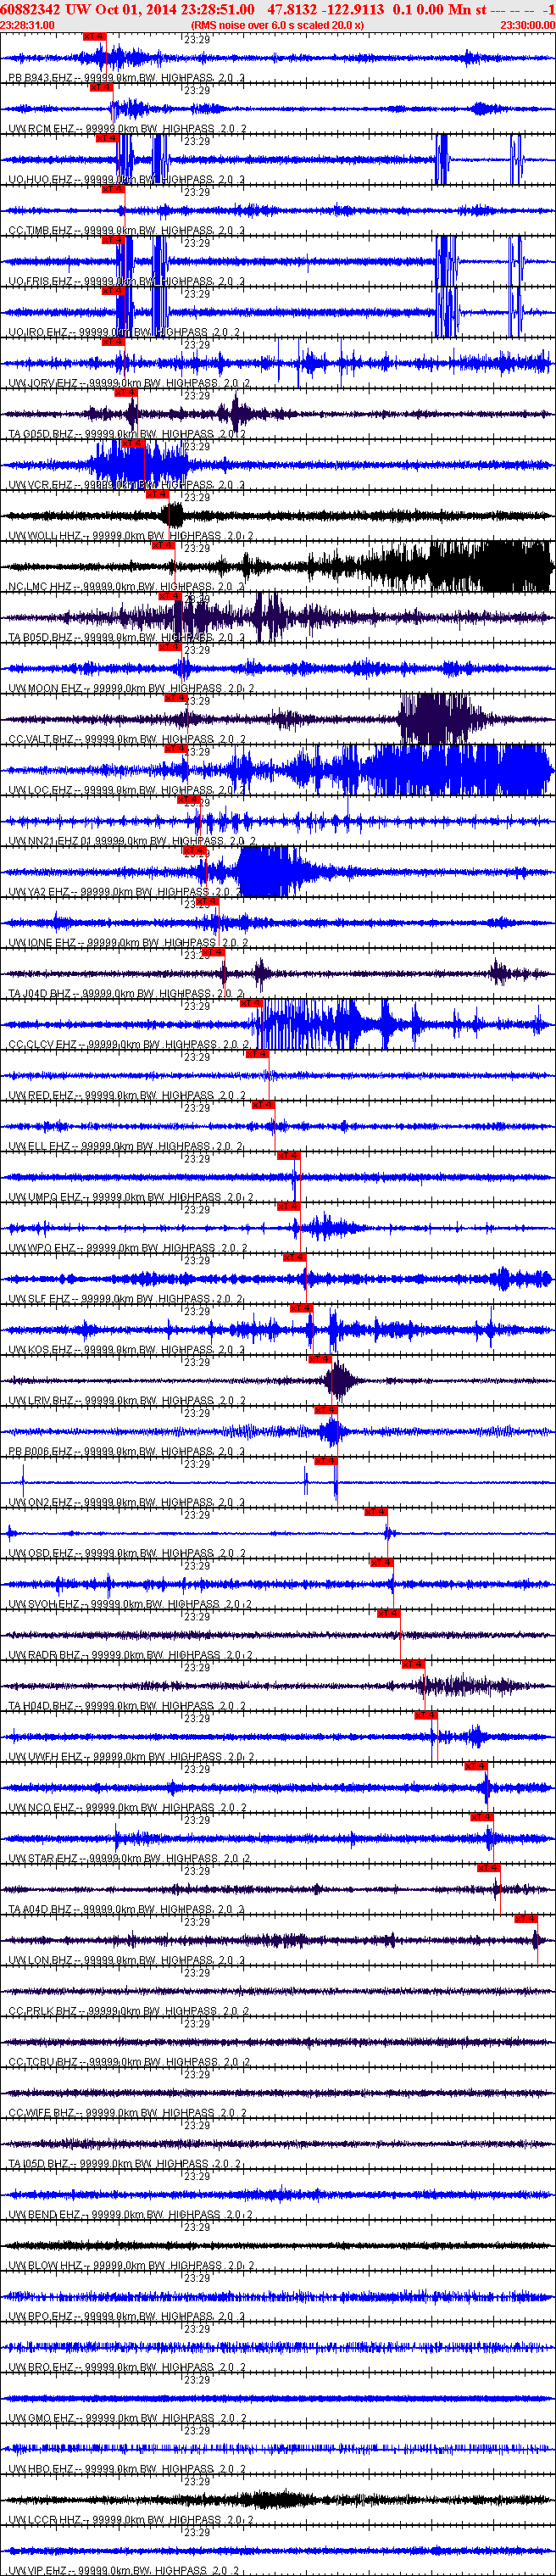The image size is (556, 2576).
Task: Select the CC.WIFE.BHZ station label
Action: [126, 2114]
